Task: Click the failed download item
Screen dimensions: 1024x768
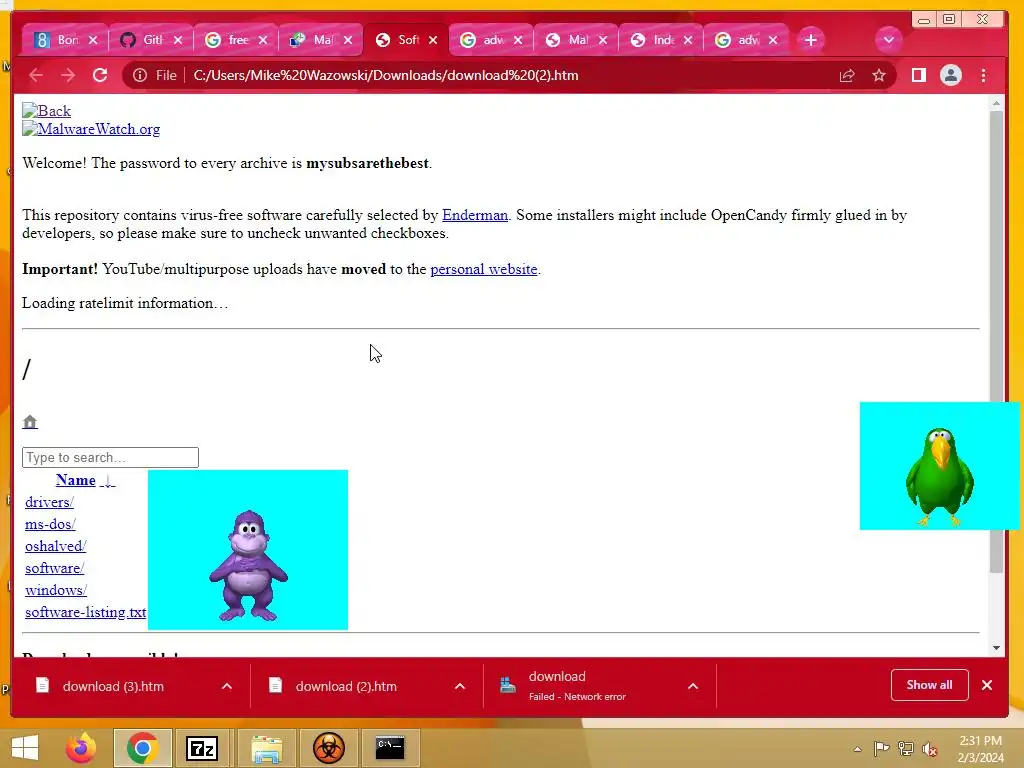Action: [577, 686]
